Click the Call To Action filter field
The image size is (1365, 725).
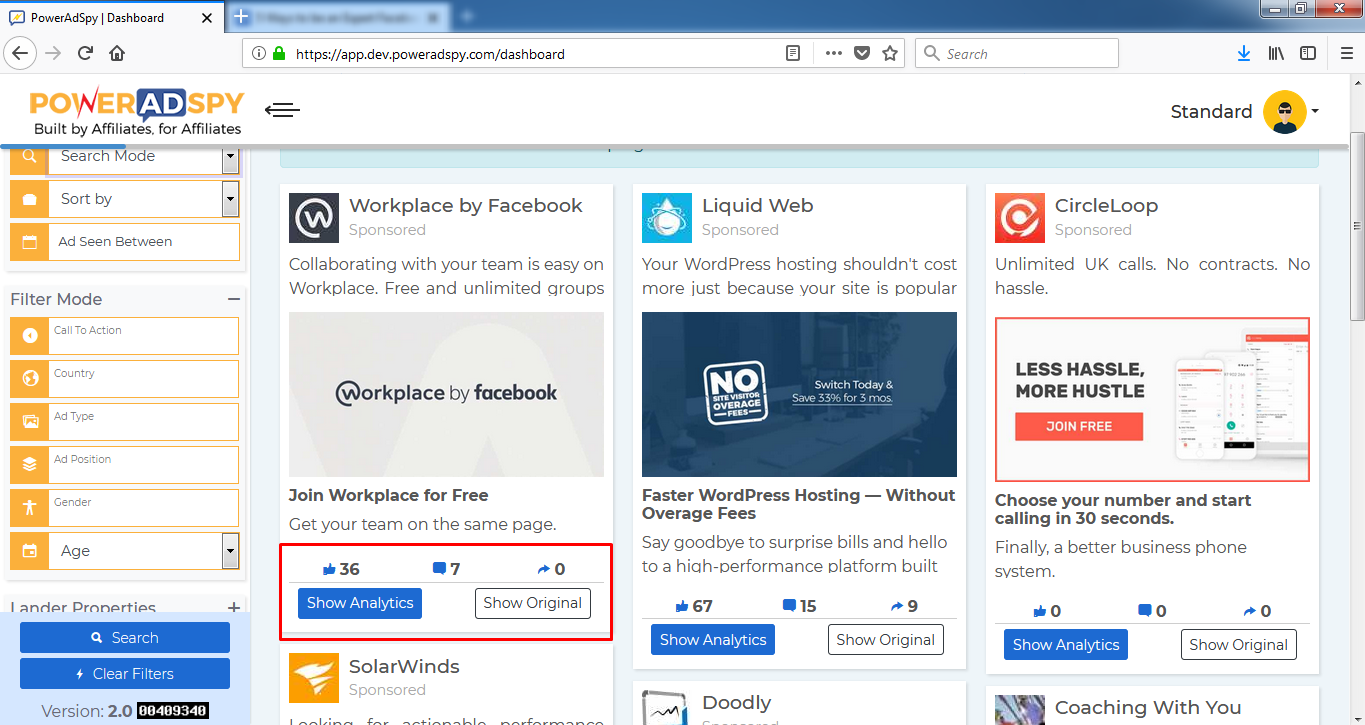144,336
